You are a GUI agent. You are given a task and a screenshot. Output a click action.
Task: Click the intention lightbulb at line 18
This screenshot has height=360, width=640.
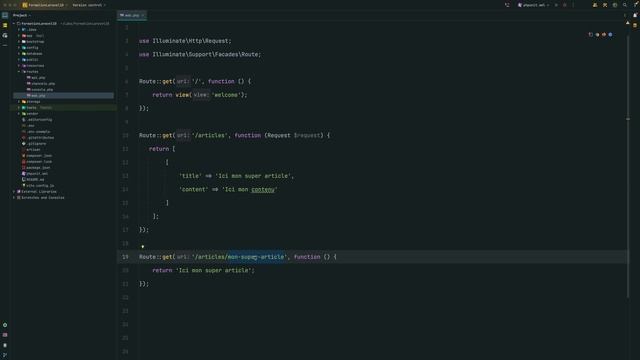tap(142, 247)
